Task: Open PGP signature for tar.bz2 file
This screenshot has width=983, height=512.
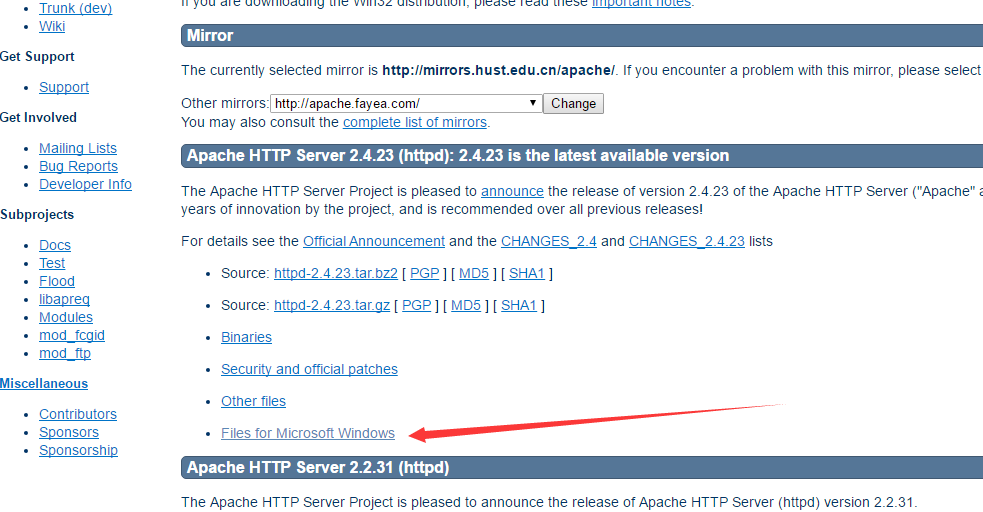Action: [x=425, y=273]
